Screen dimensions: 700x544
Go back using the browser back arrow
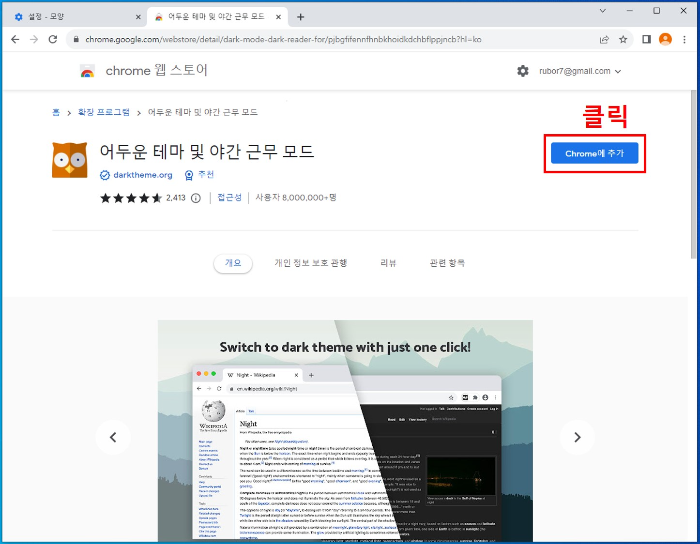click(15, 39)
